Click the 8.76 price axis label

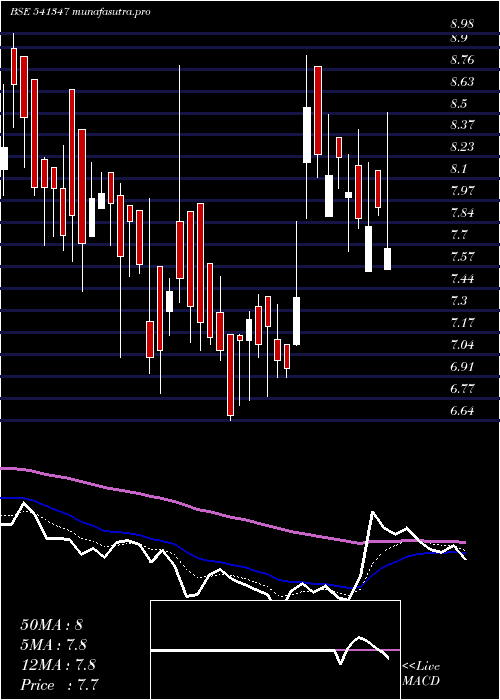tap(462, 60)
